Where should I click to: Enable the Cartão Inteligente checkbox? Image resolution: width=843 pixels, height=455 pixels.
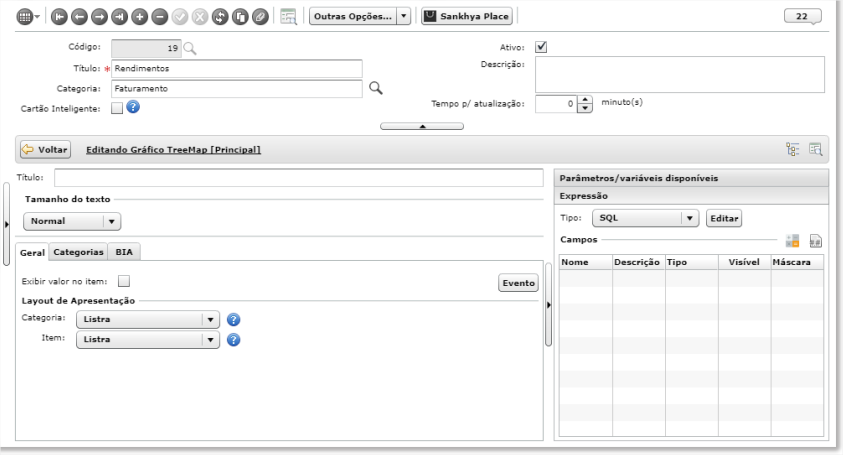117,108
